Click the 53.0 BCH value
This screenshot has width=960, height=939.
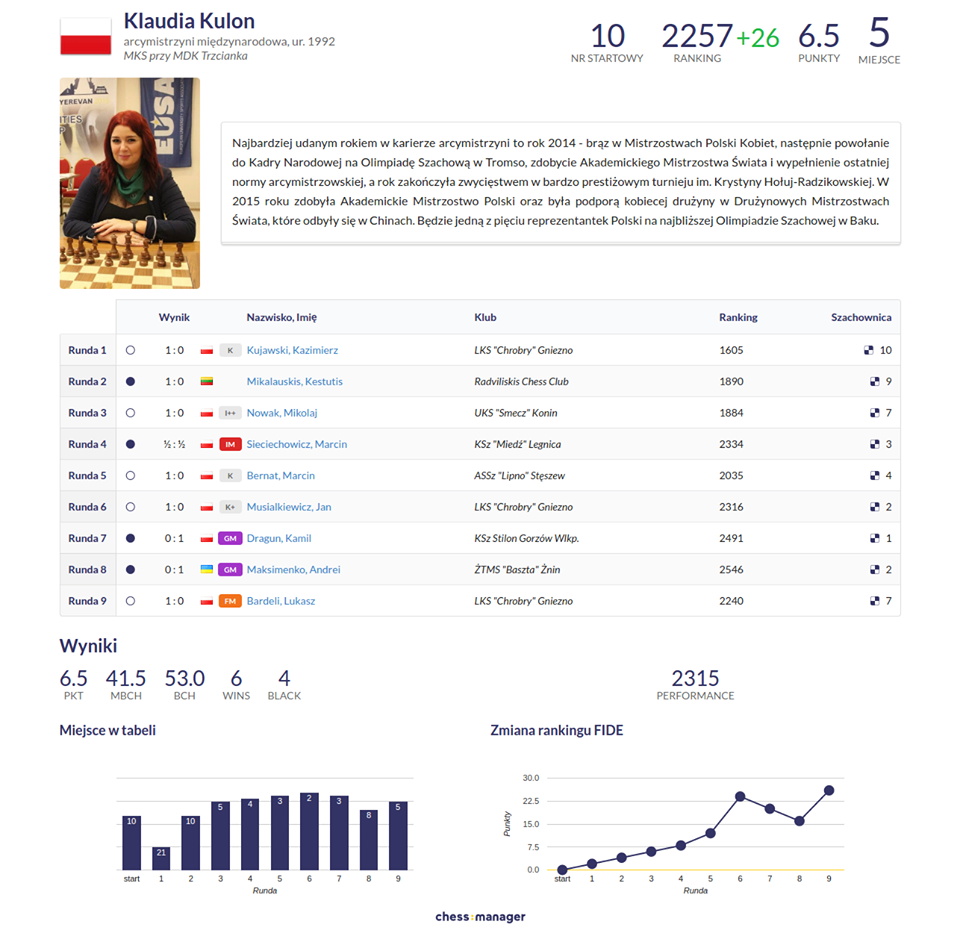pyautogui.click(x=184, y=678)
